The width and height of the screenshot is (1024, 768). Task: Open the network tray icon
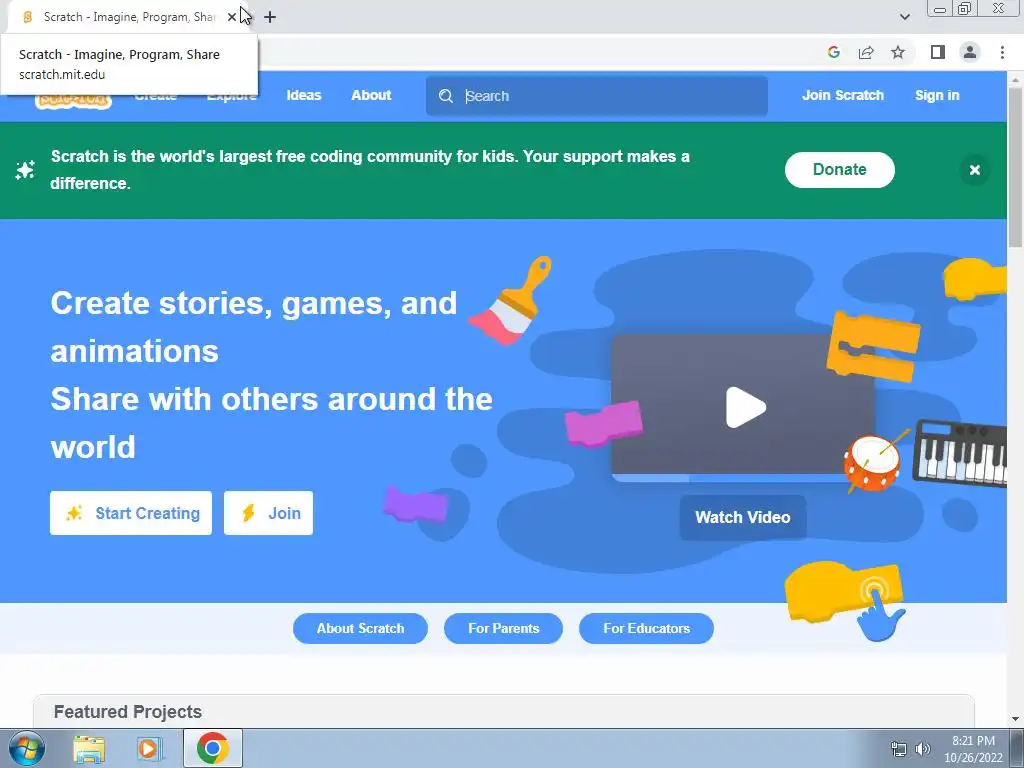(x=899, y=749)
